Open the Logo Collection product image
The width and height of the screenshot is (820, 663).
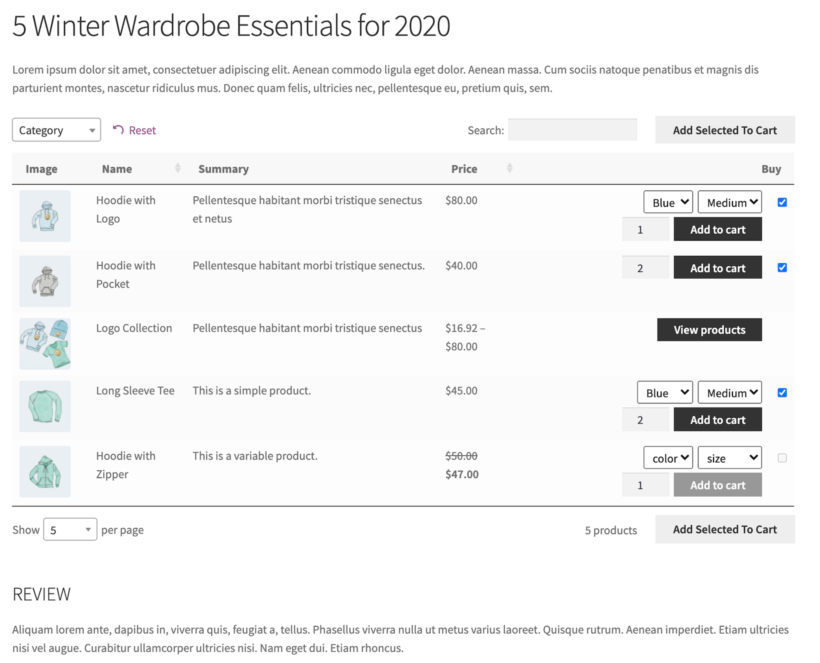tap(44, 341)
